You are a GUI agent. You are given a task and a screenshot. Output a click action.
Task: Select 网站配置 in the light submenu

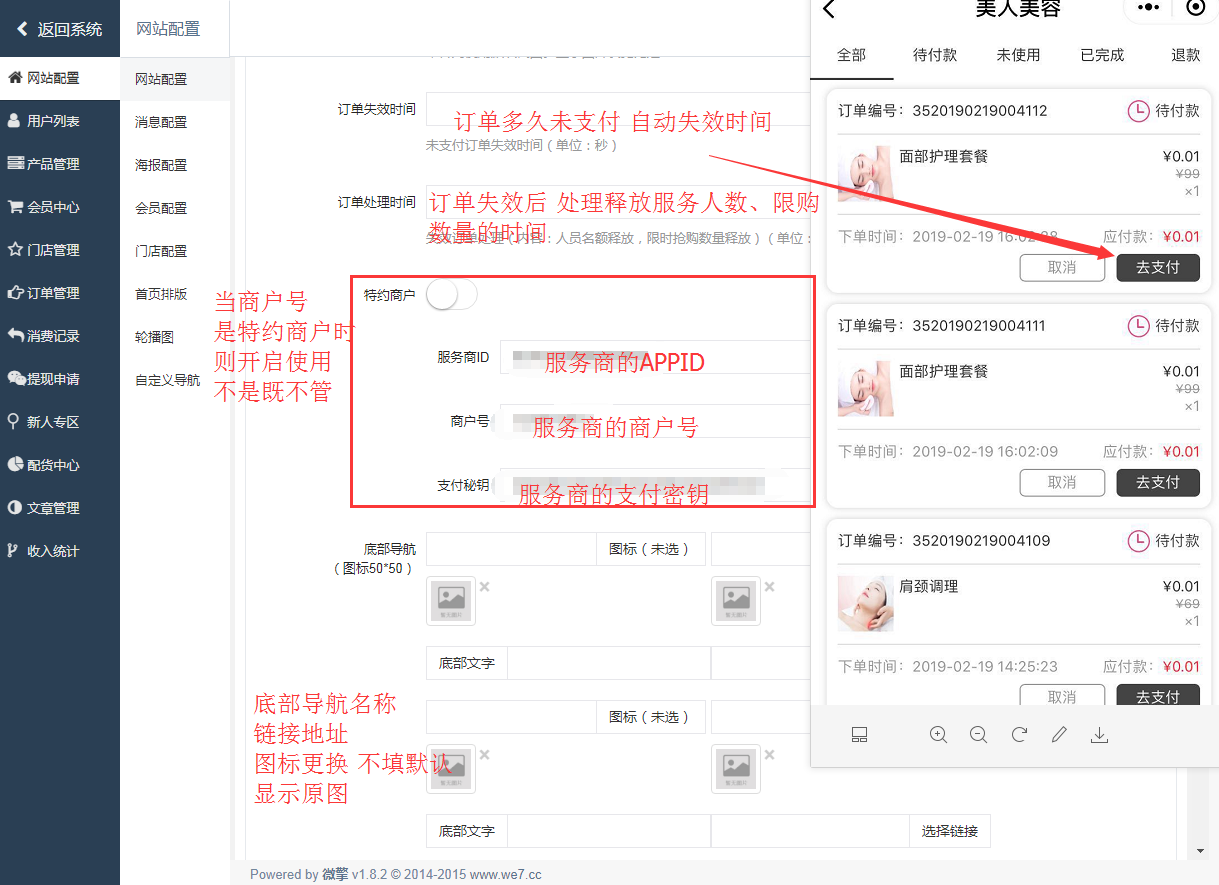175,79
